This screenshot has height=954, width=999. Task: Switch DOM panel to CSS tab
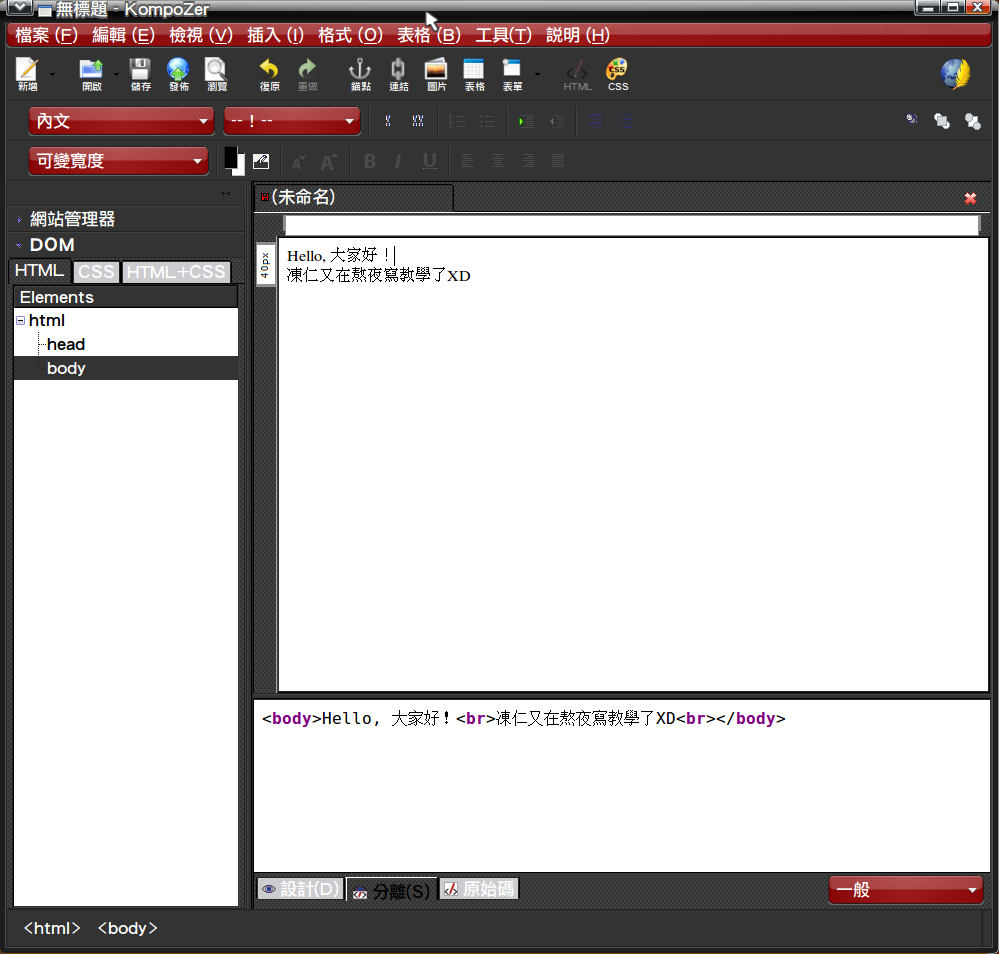96,272
